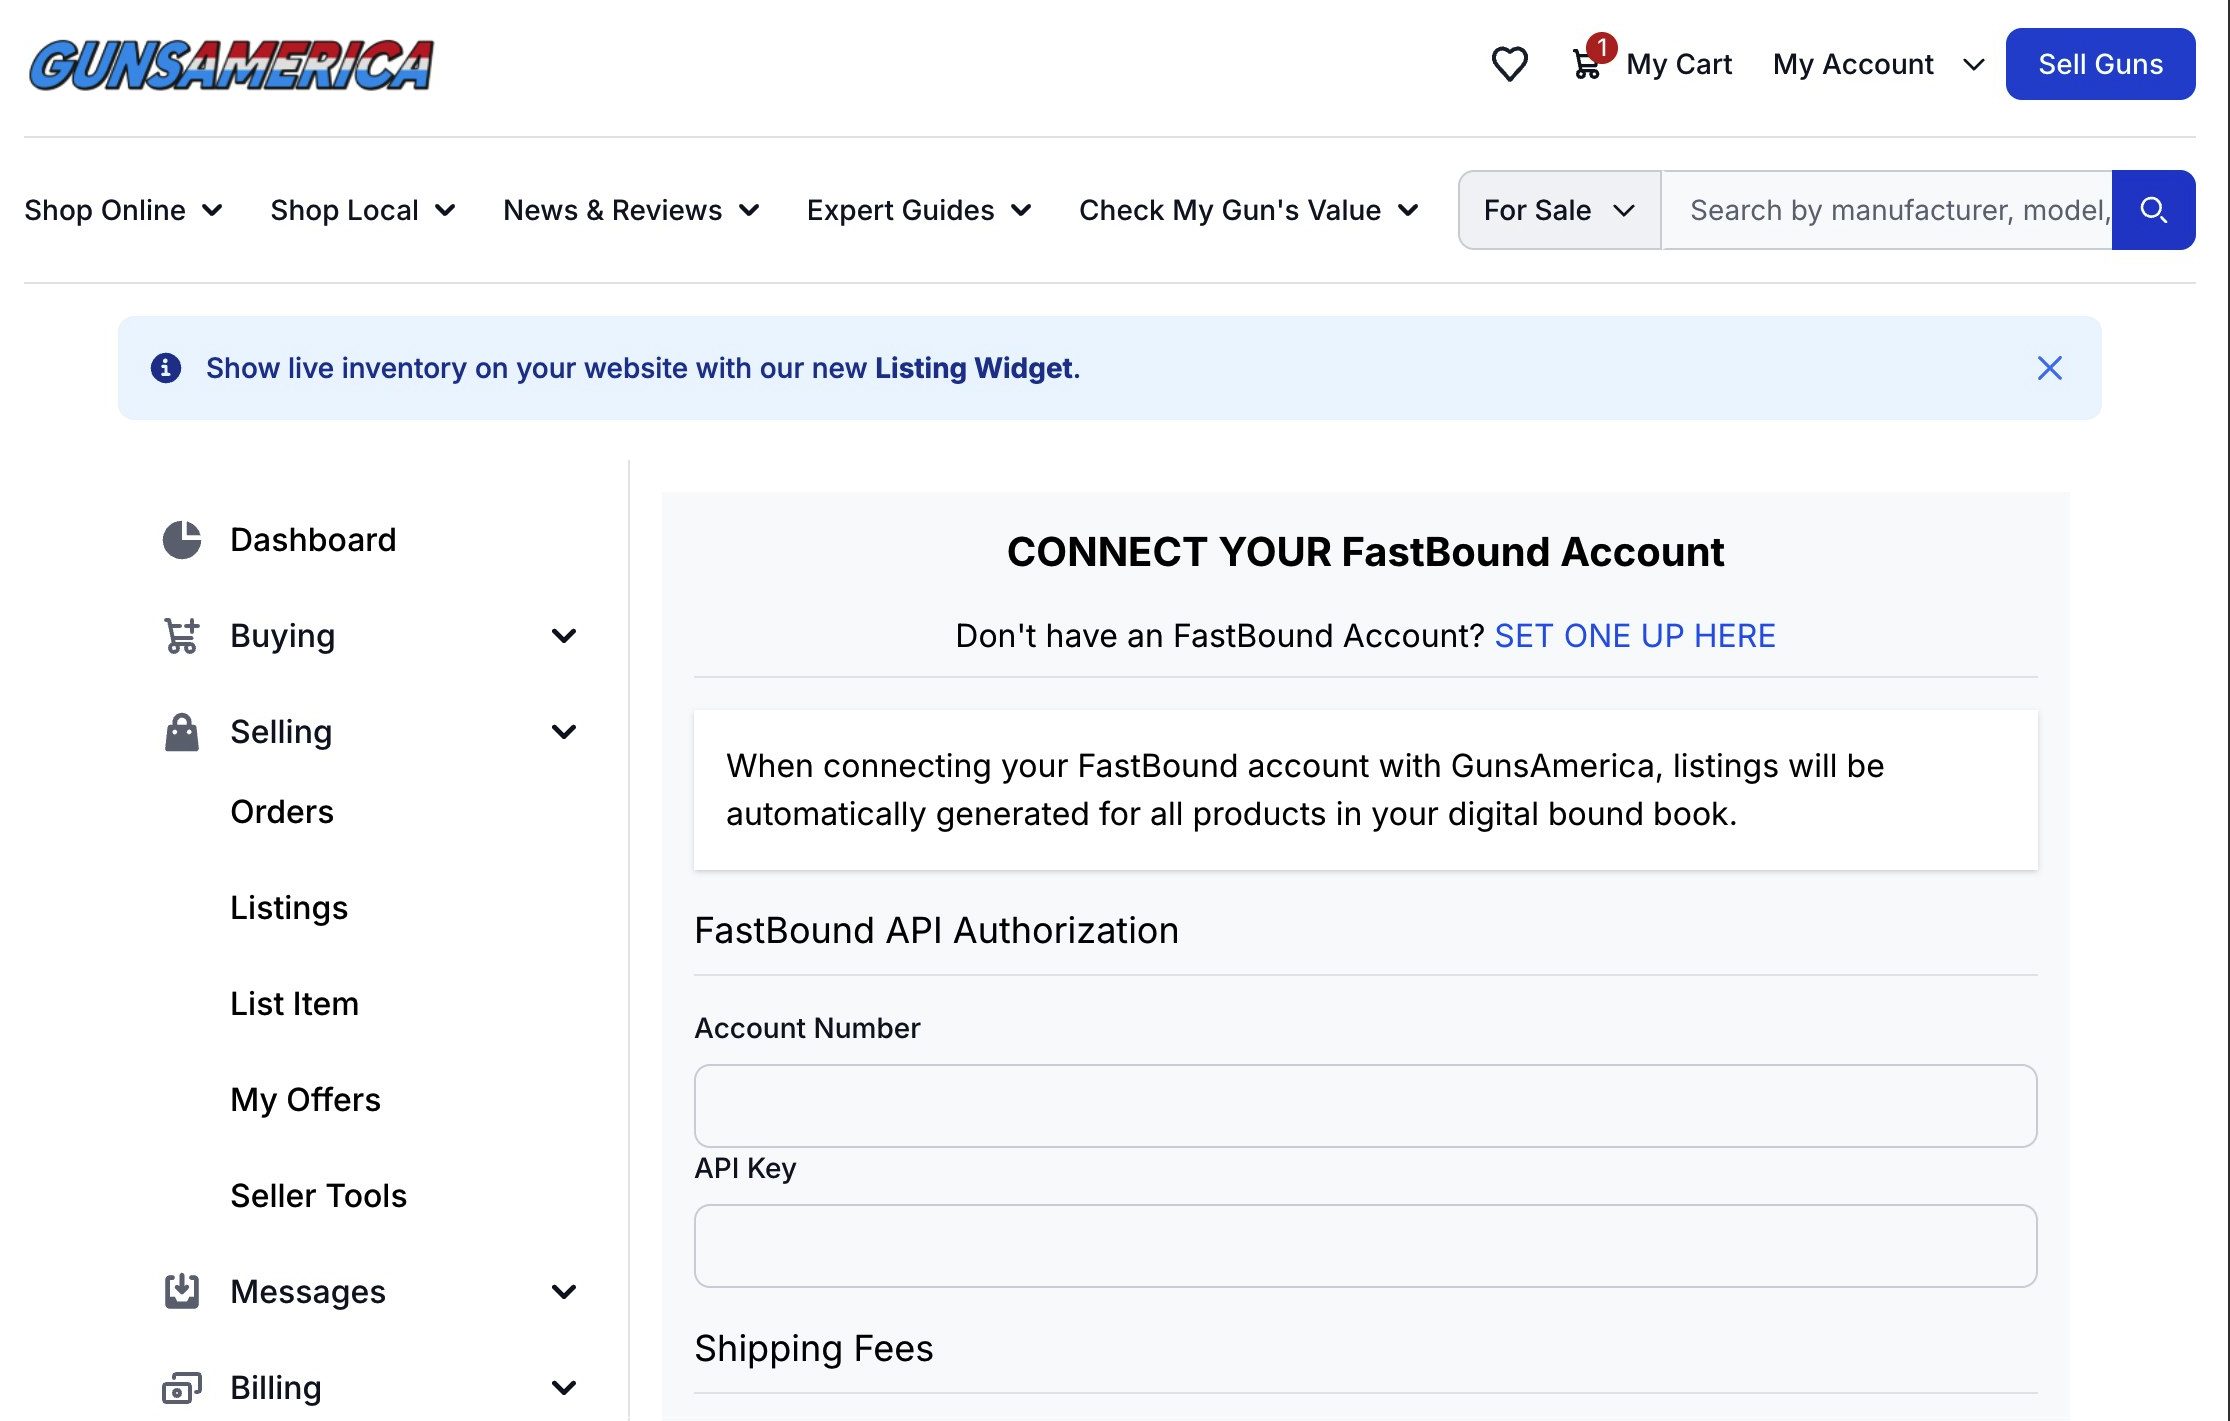This screenshot has height=1421, width=2230.
Task: Collapse the Selling sidebar section chevron
Action: pyautogui.click(x=564, y=732)
